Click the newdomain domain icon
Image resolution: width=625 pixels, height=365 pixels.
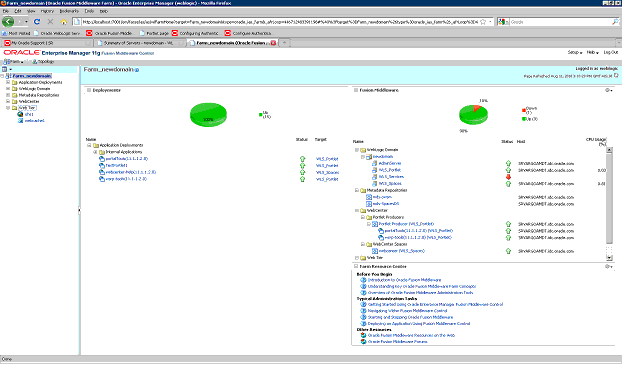pos(369,157)
